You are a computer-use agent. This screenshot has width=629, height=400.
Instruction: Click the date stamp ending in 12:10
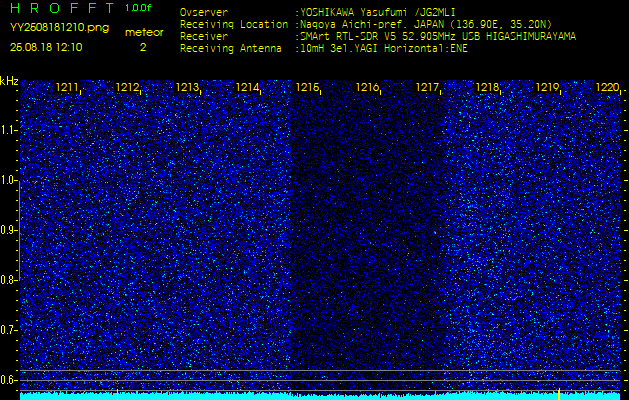coord(46,47)
